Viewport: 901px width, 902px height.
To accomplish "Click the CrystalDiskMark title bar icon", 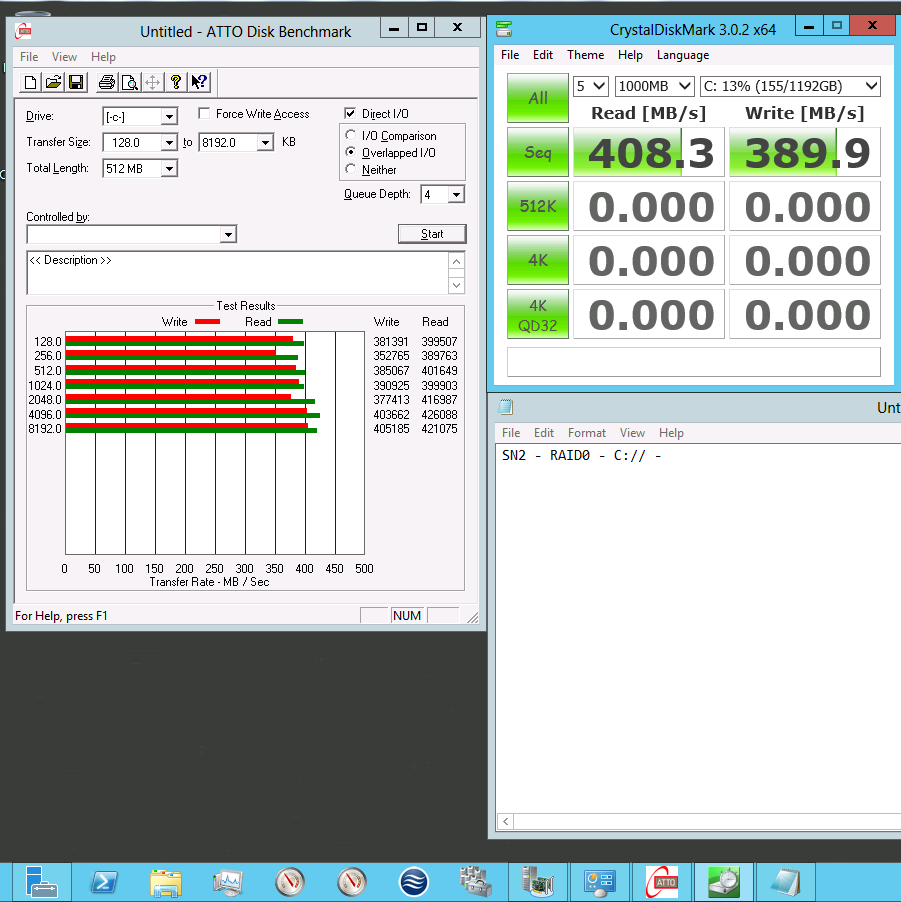I will pos(504,29).
